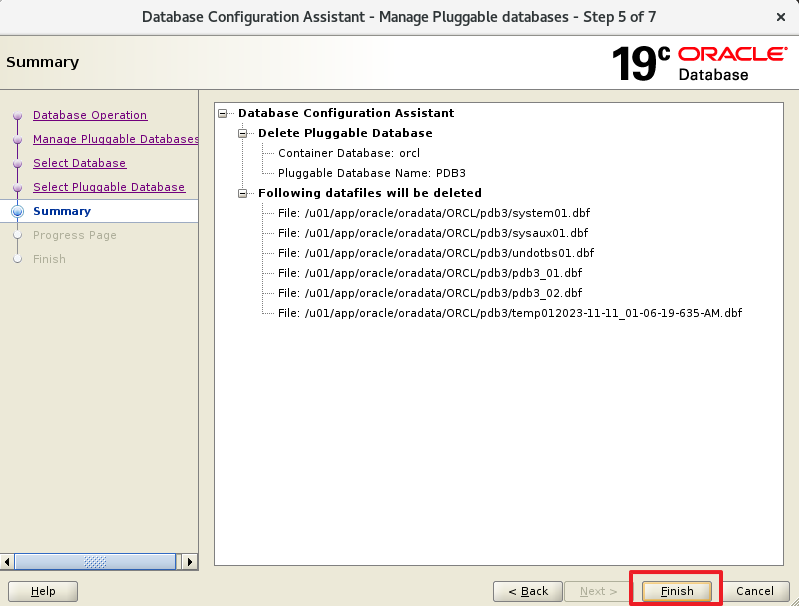Viewport: 799px width, 606px height.
Task: Collapse the Delete Pluggable Database node
Action: tap(243, 134)
